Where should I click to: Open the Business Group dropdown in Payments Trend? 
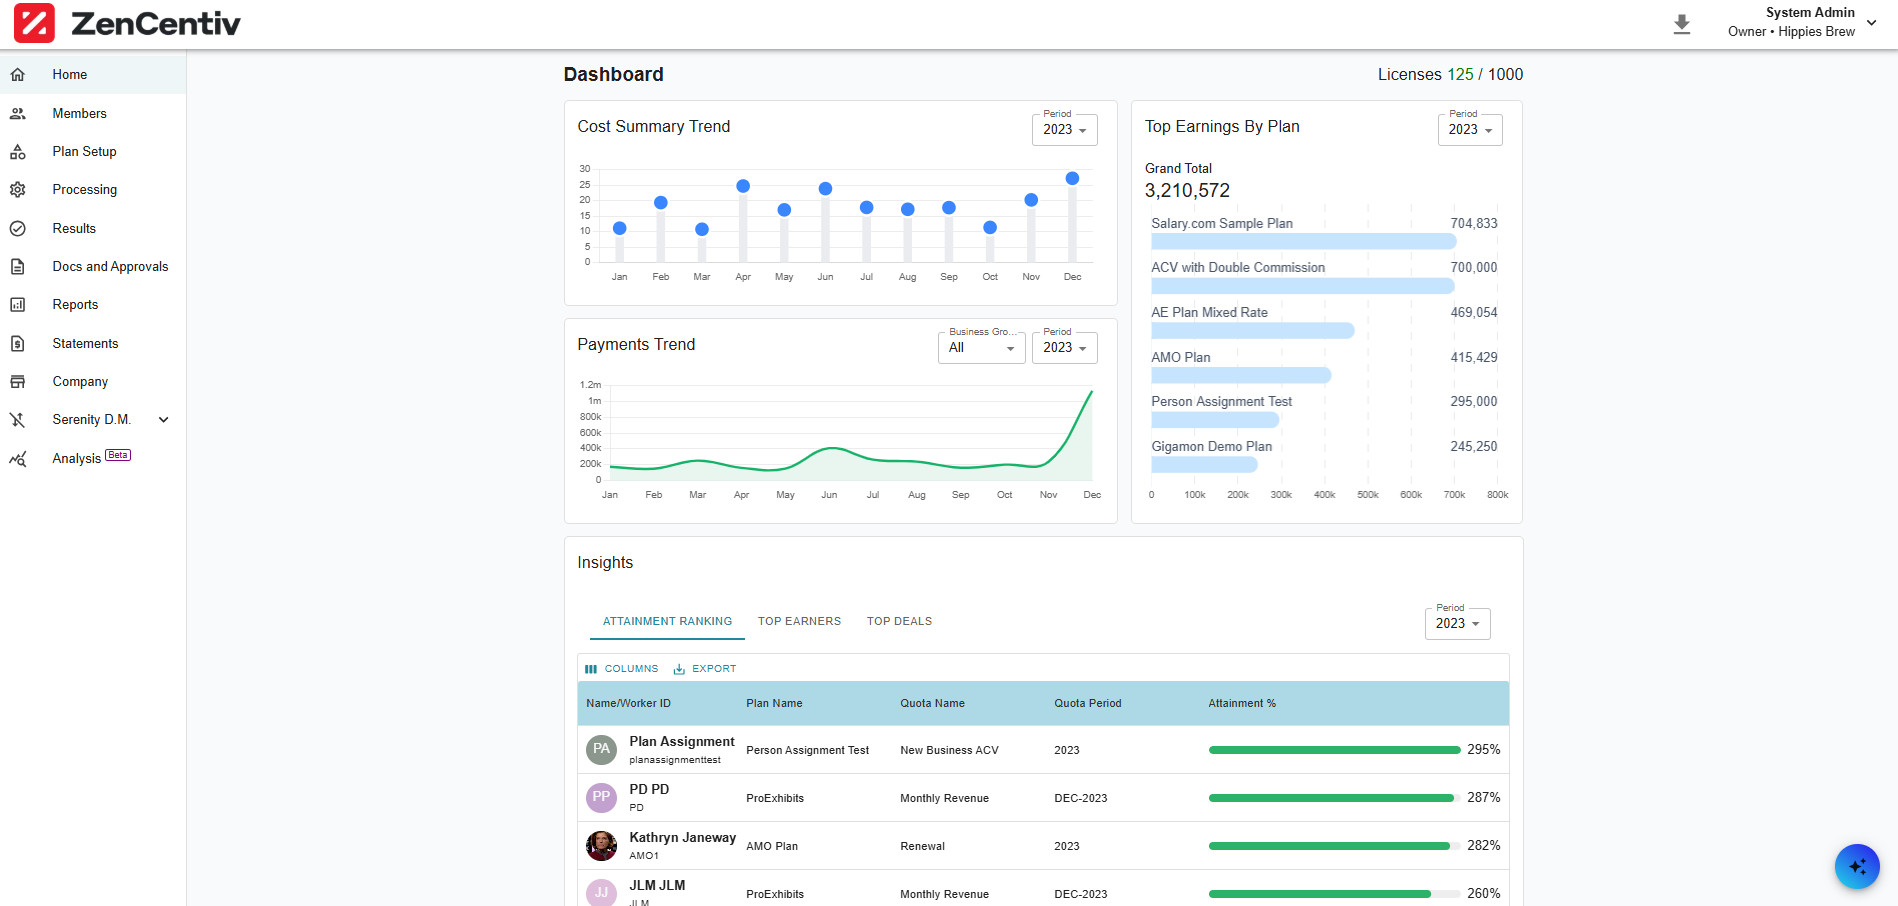981,348
